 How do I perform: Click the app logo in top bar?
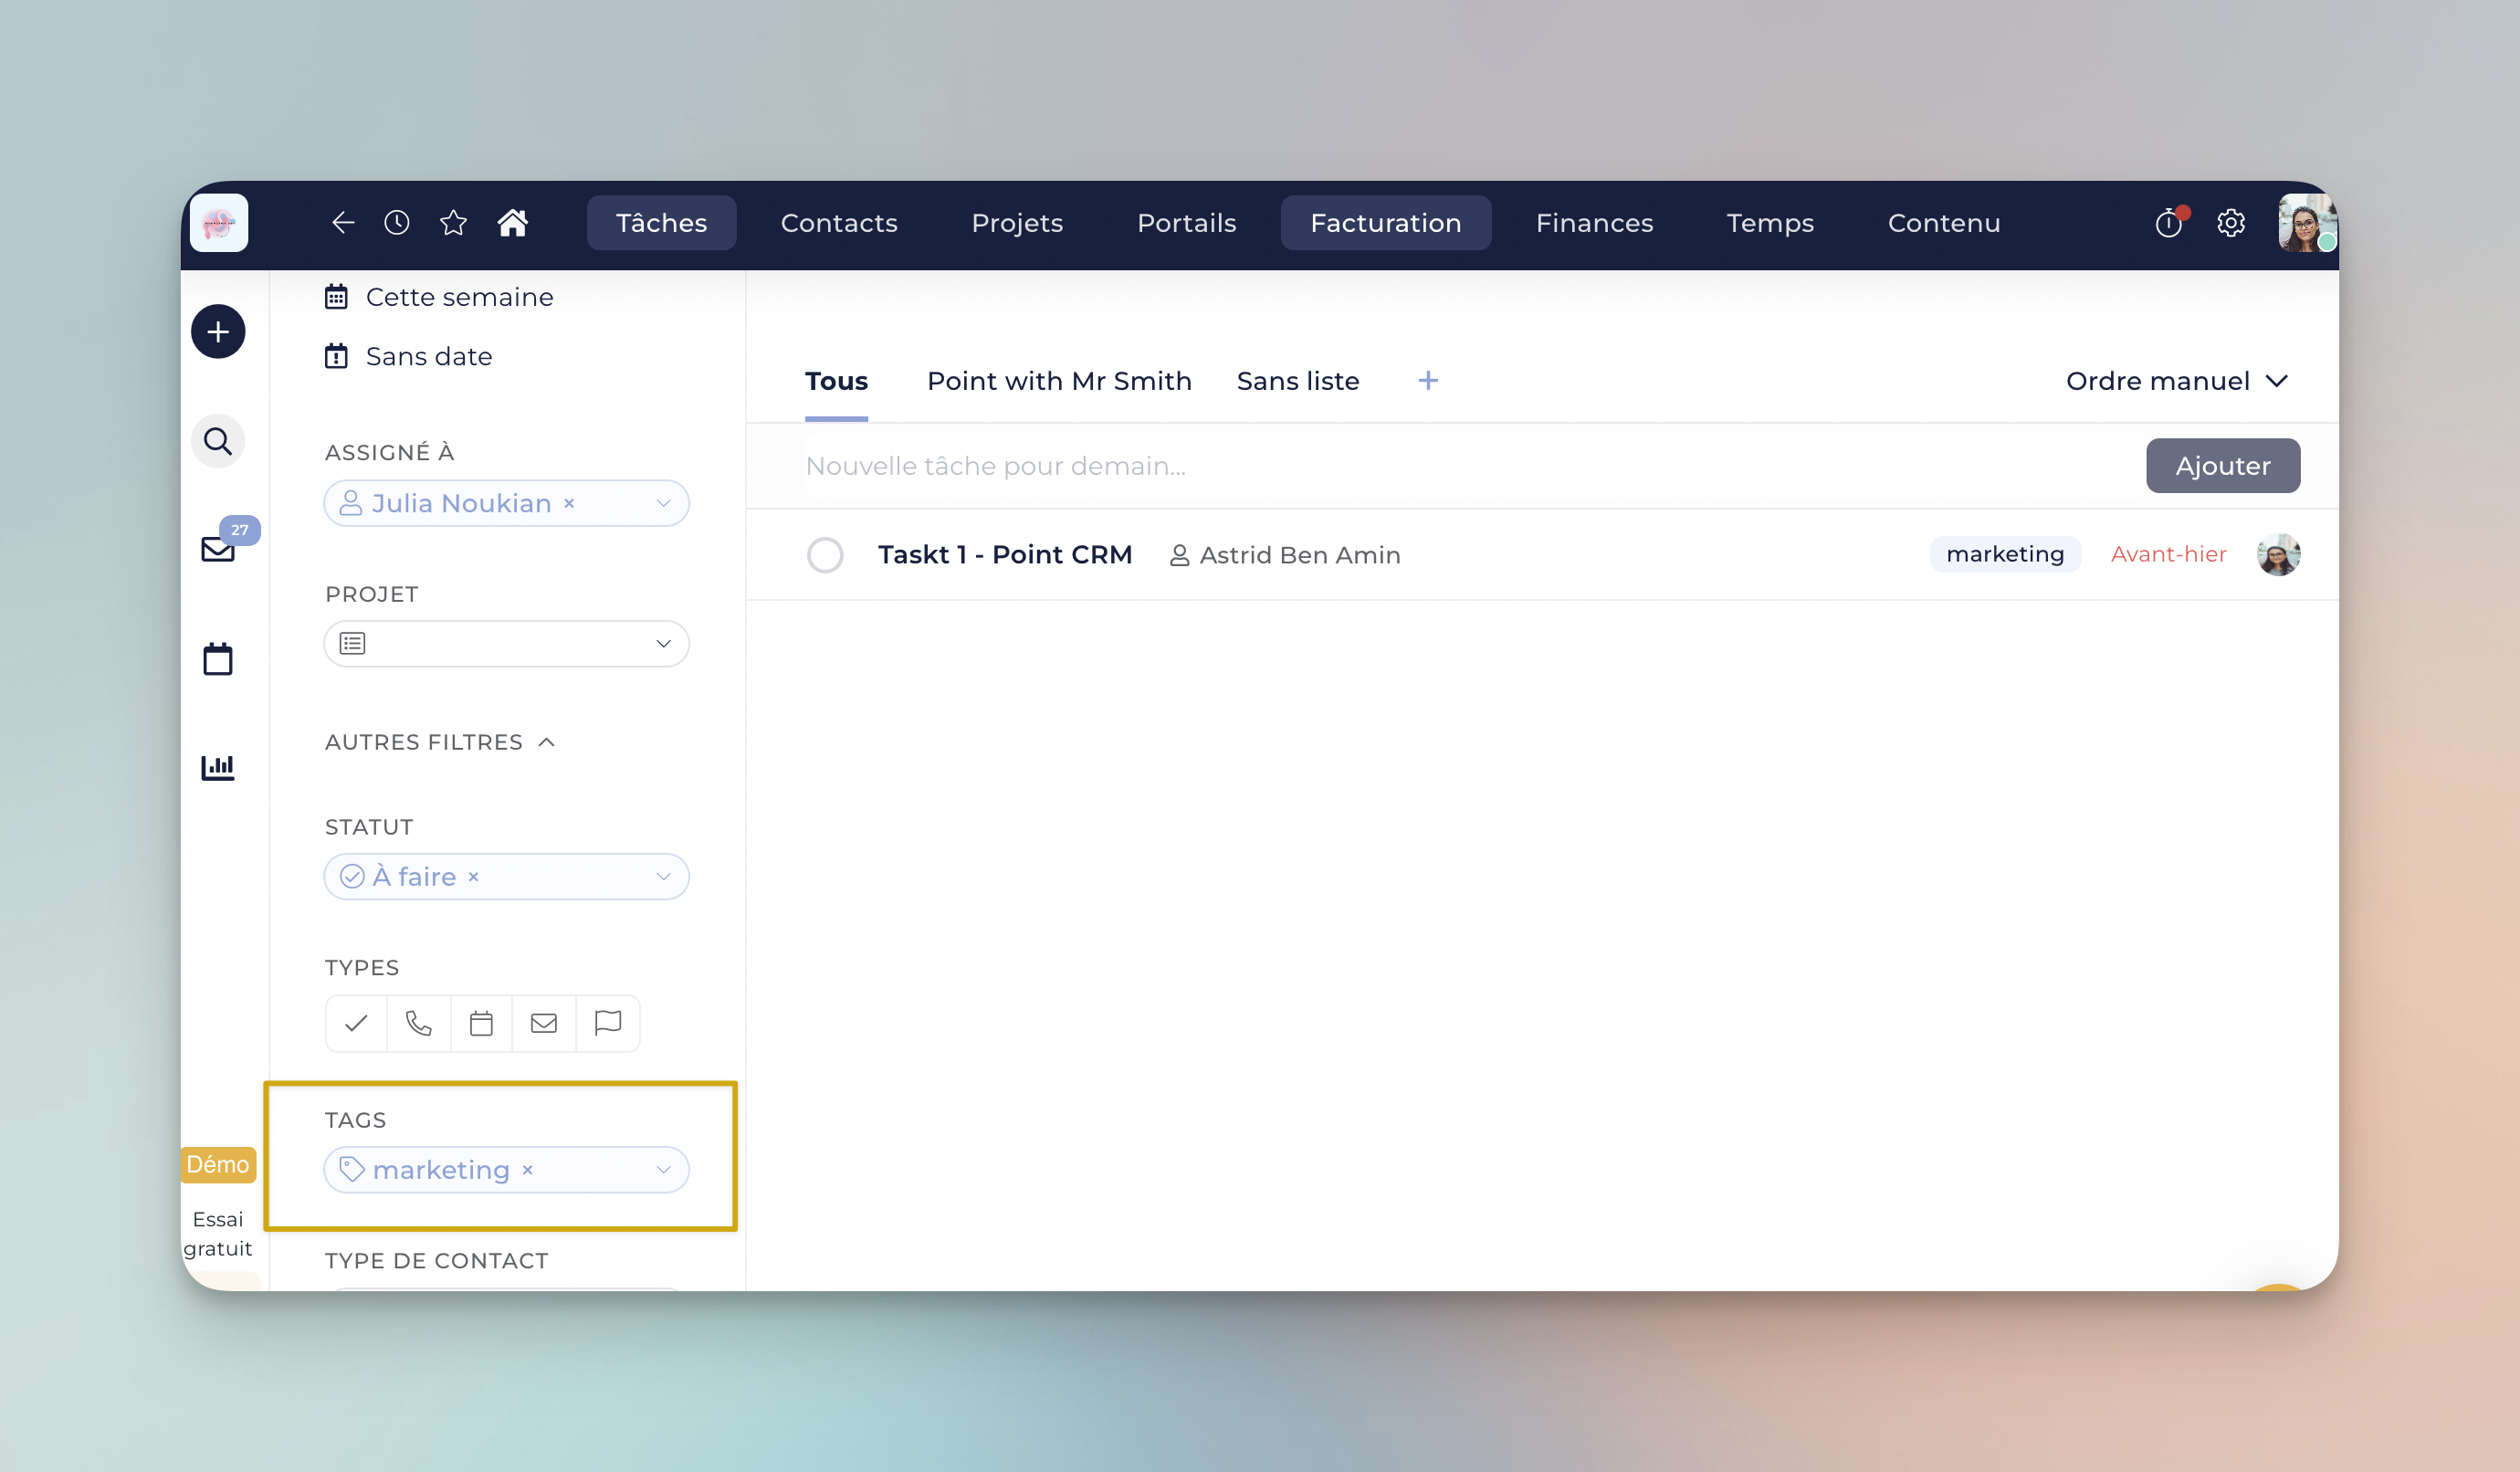click(219, 223)
